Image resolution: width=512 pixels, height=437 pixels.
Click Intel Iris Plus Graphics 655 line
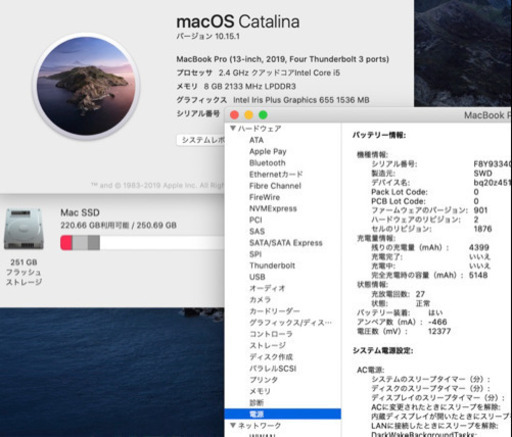(273, 100)
